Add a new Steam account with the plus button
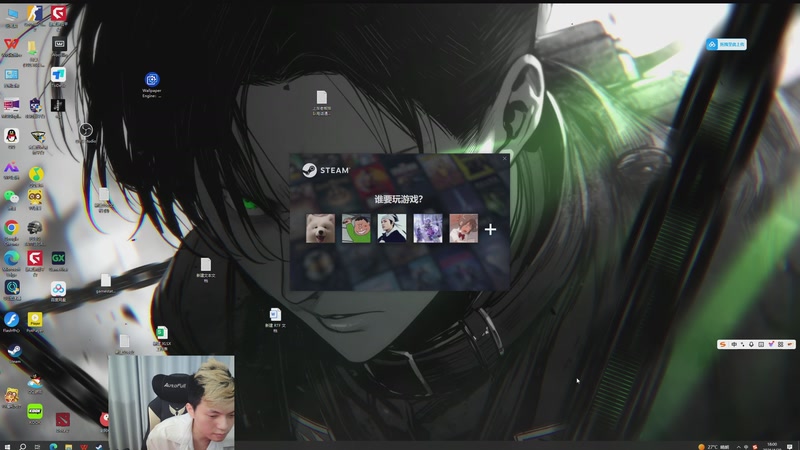The width and height of the screenshot is (800, 450). tap(490, 229)
